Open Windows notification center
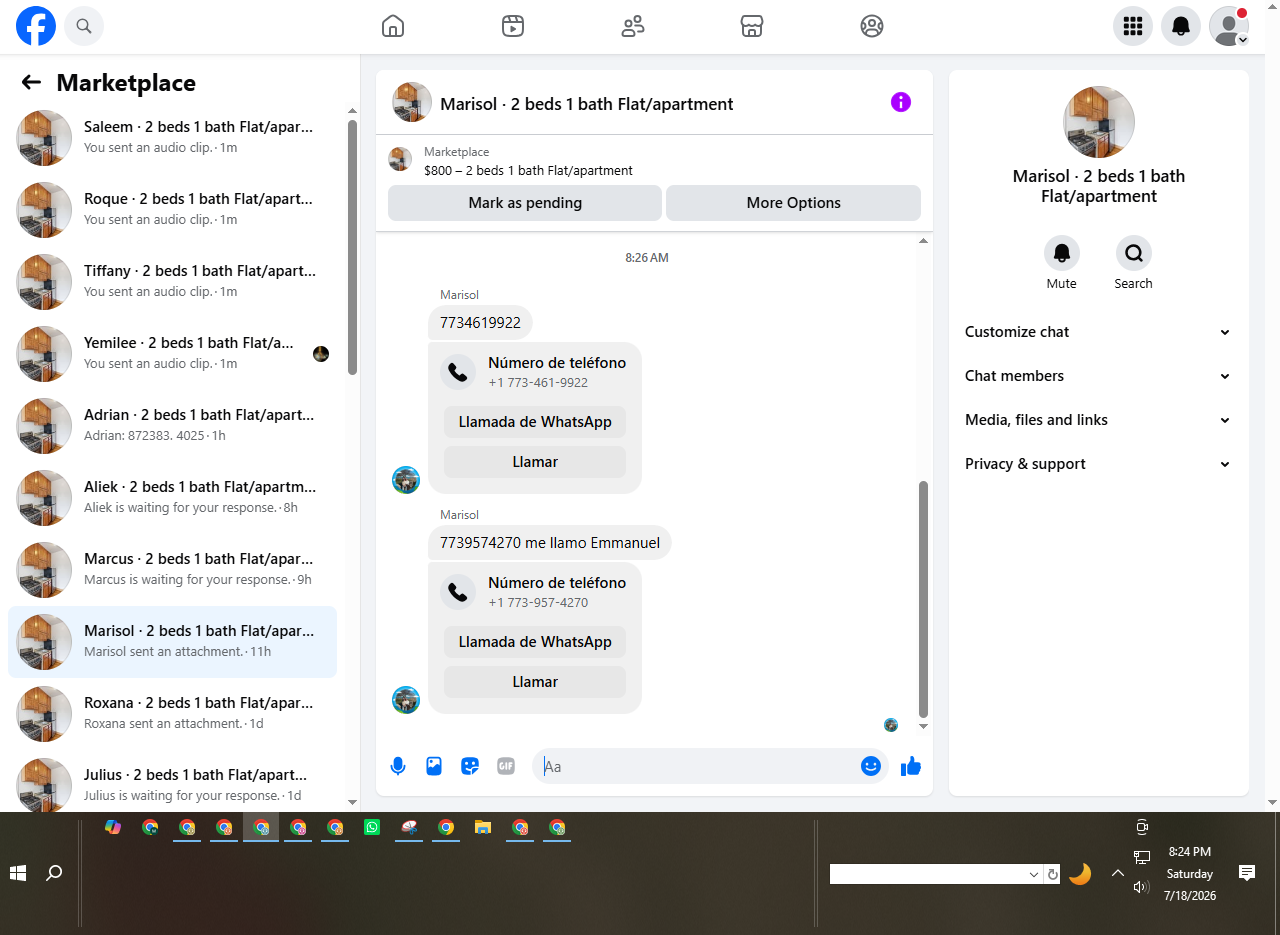This screenshot has height=935, width=1280. click(x=1247, y=873)
